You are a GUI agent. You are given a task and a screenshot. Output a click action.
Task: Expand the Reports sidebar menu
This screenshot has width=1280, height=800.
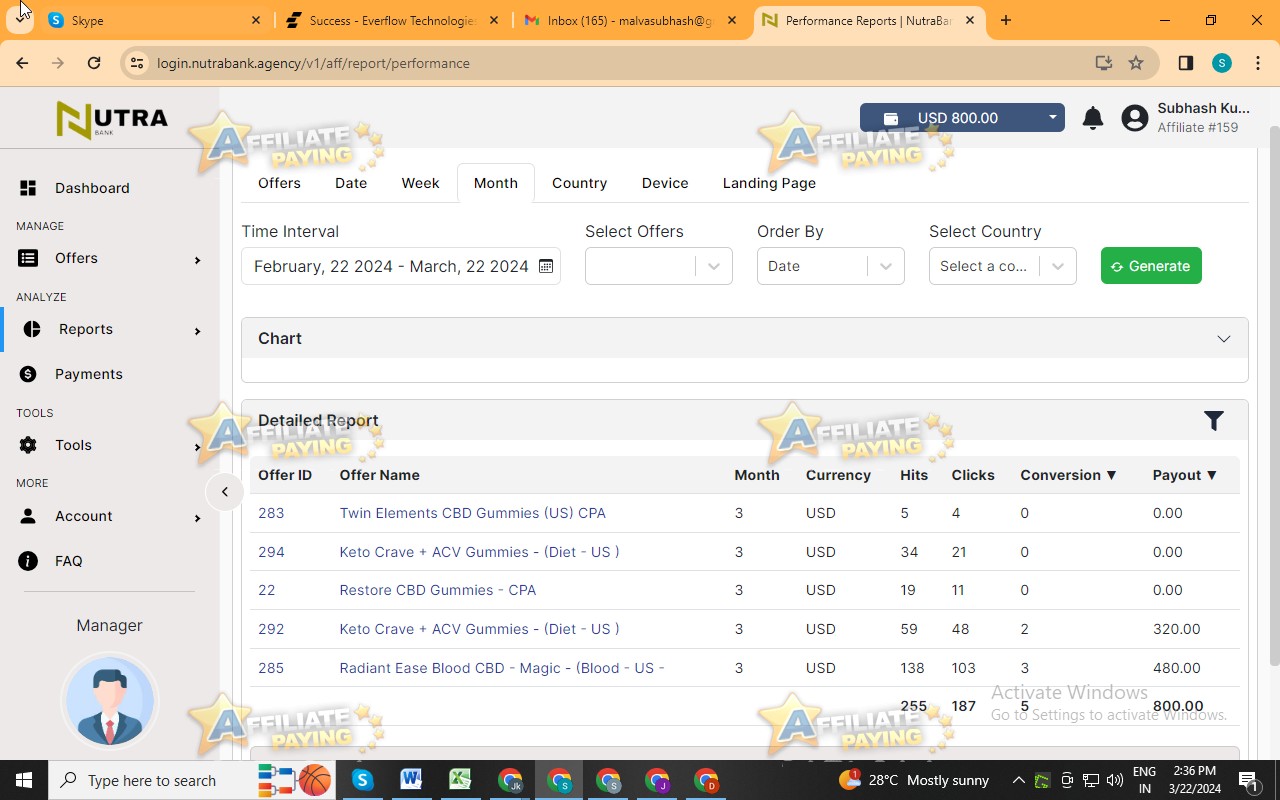point(109,329)
